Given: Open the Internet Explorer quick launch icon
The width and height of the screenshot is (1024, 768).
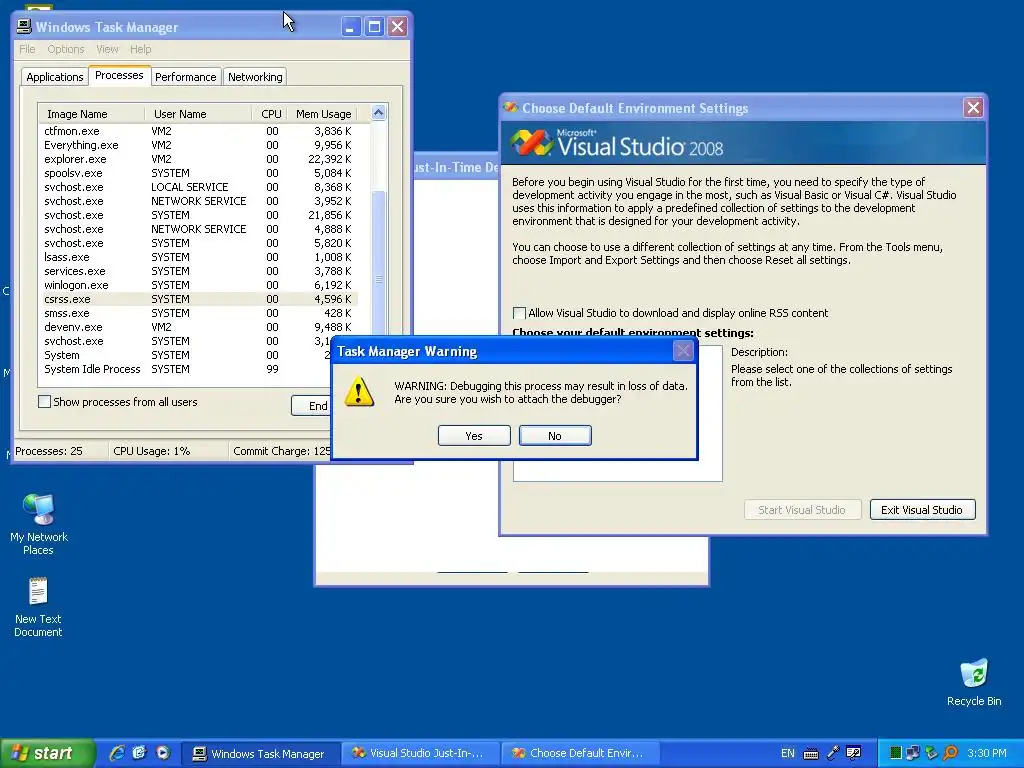Looking at the screenshot, I should click(117, 753).
